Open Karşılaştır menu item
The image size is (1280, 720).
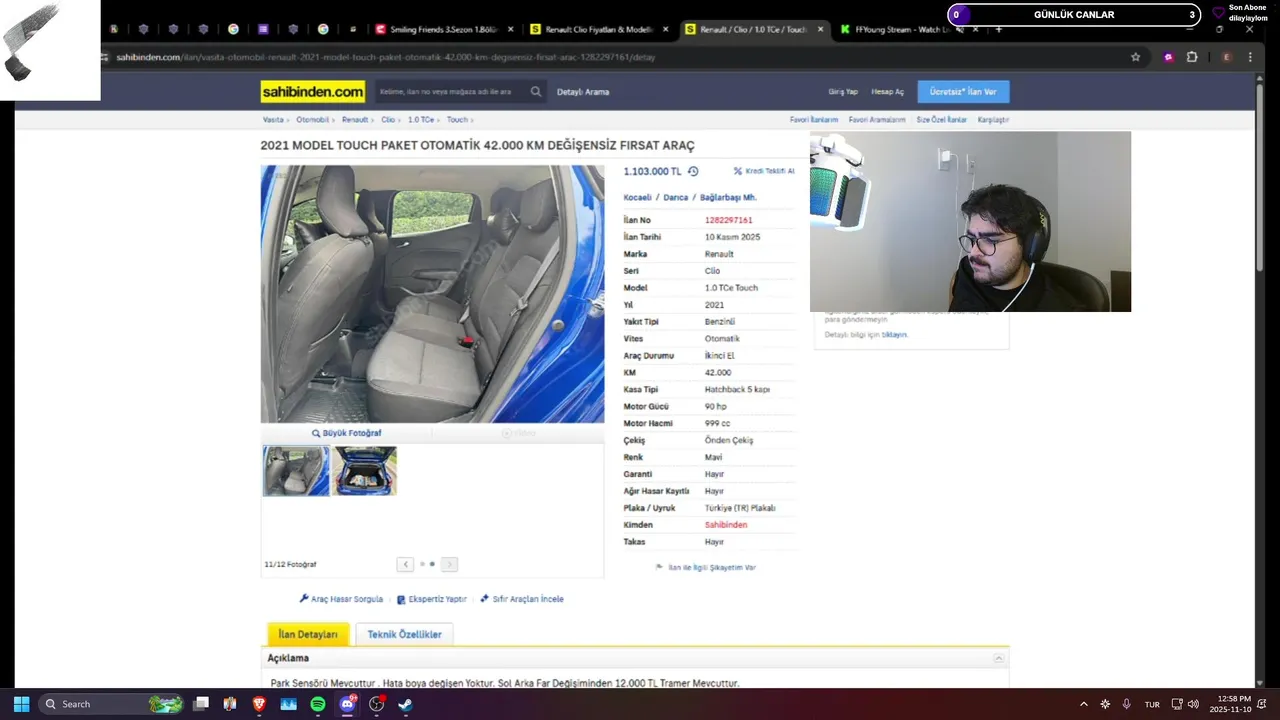tap(993, 119)
